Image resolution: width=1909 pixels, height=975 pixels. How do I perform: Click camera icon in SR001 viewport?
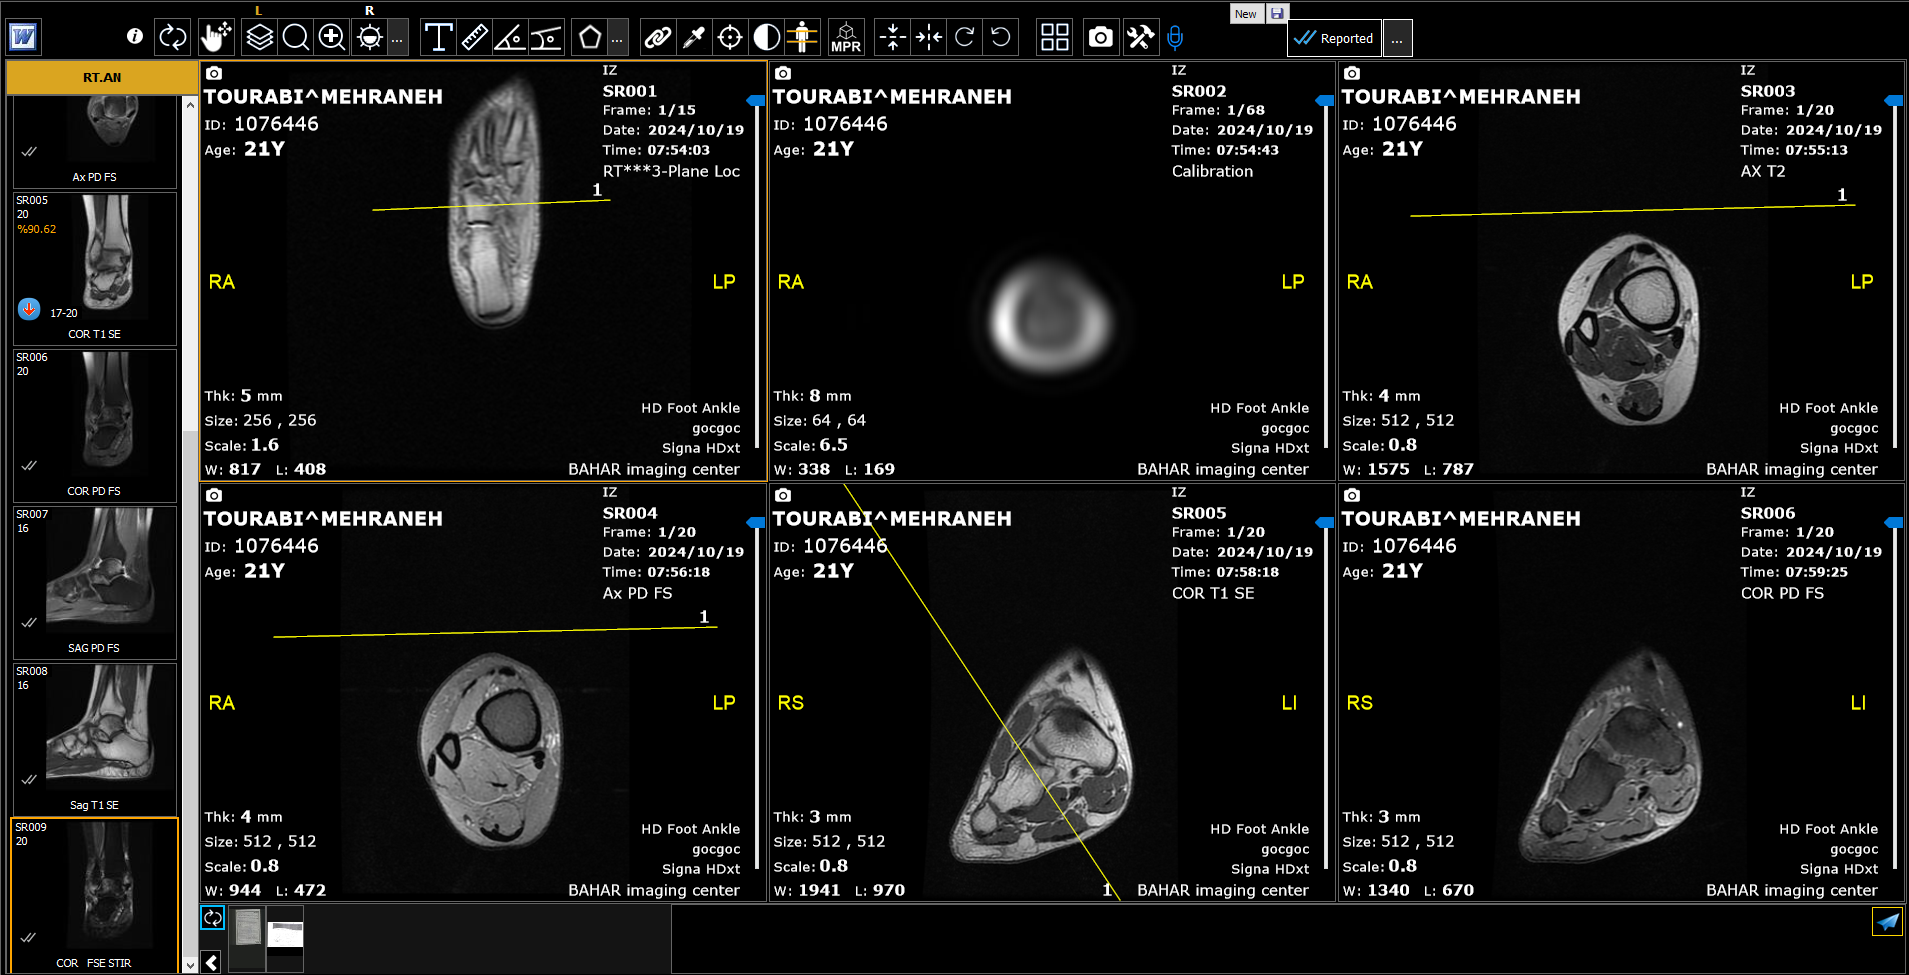[x=214, y=73]
